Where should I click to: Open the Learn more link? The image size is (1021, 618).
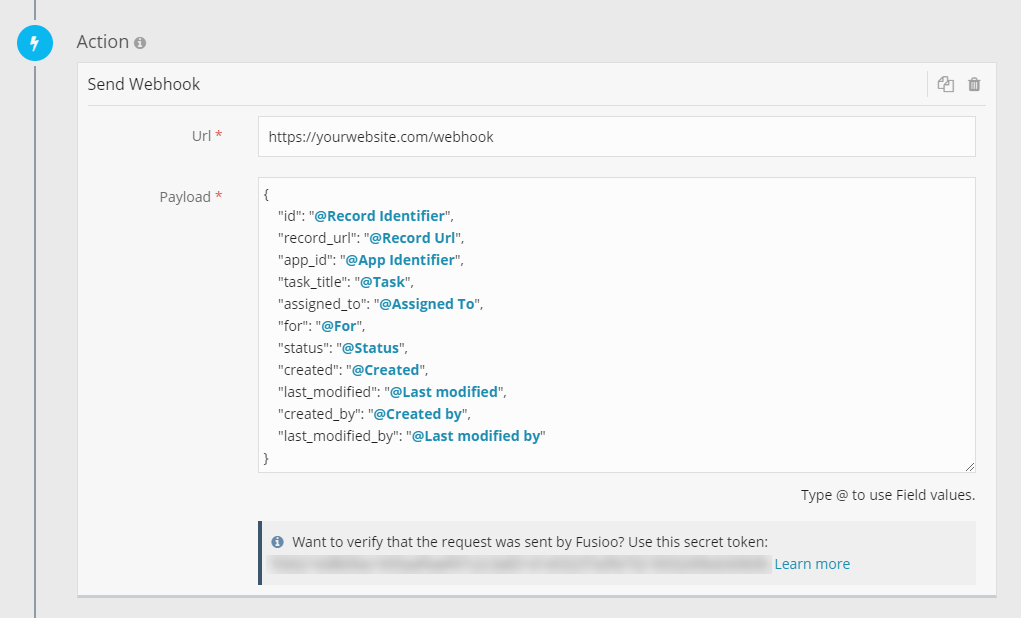pos(812,564)
